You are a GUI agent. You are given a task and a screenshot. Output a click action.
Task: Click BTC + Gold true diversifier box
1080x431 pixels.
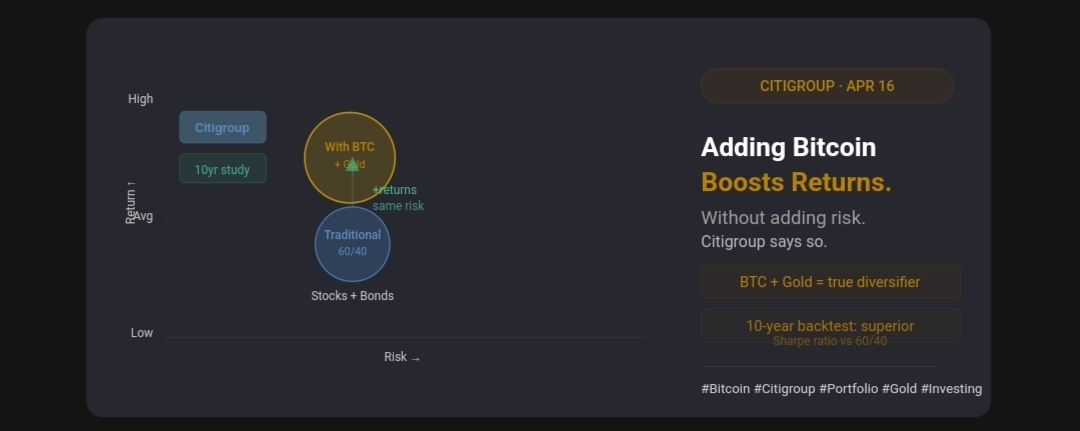(x=830, y=282)
